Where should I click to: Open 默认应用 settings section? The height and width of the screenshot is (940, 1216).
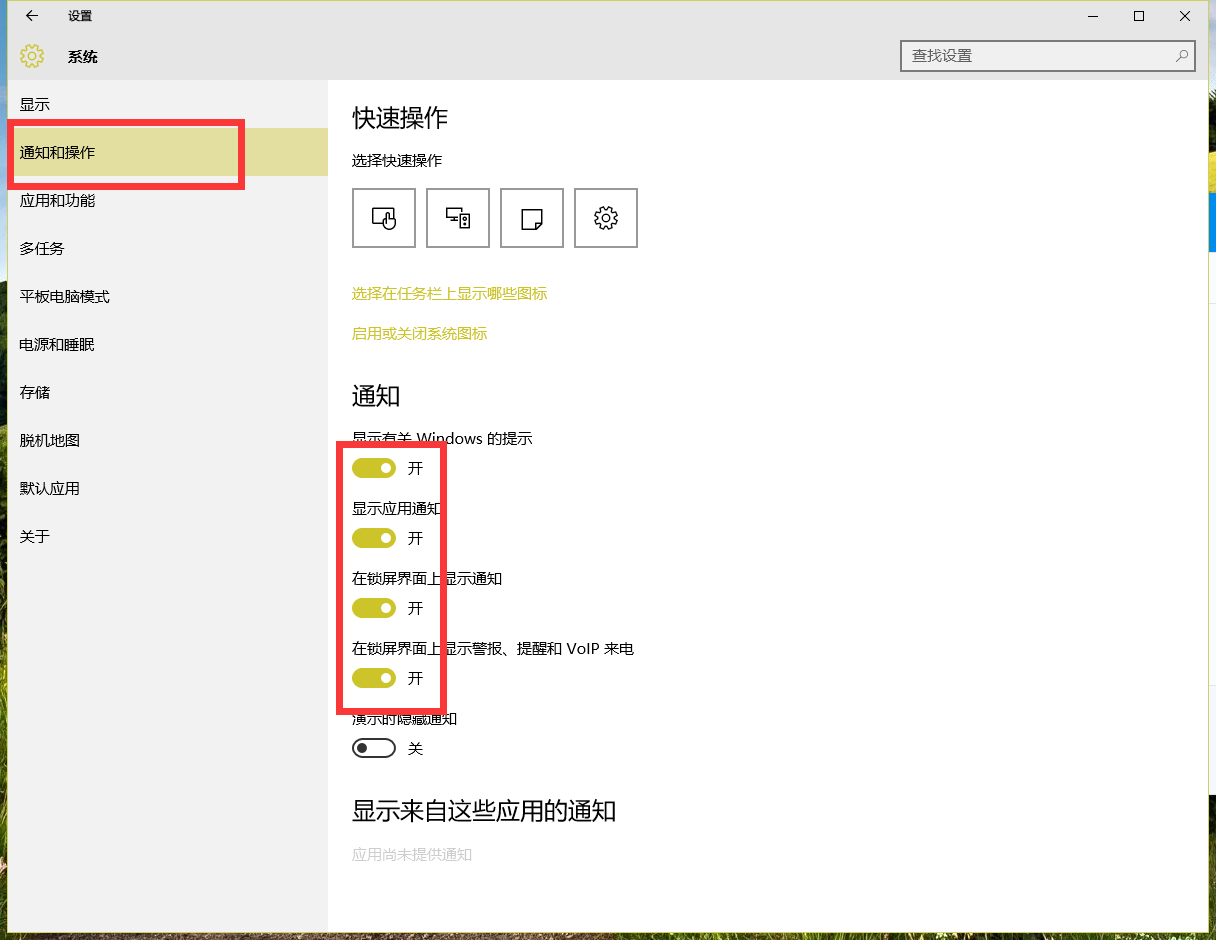[x=49, y=489]
